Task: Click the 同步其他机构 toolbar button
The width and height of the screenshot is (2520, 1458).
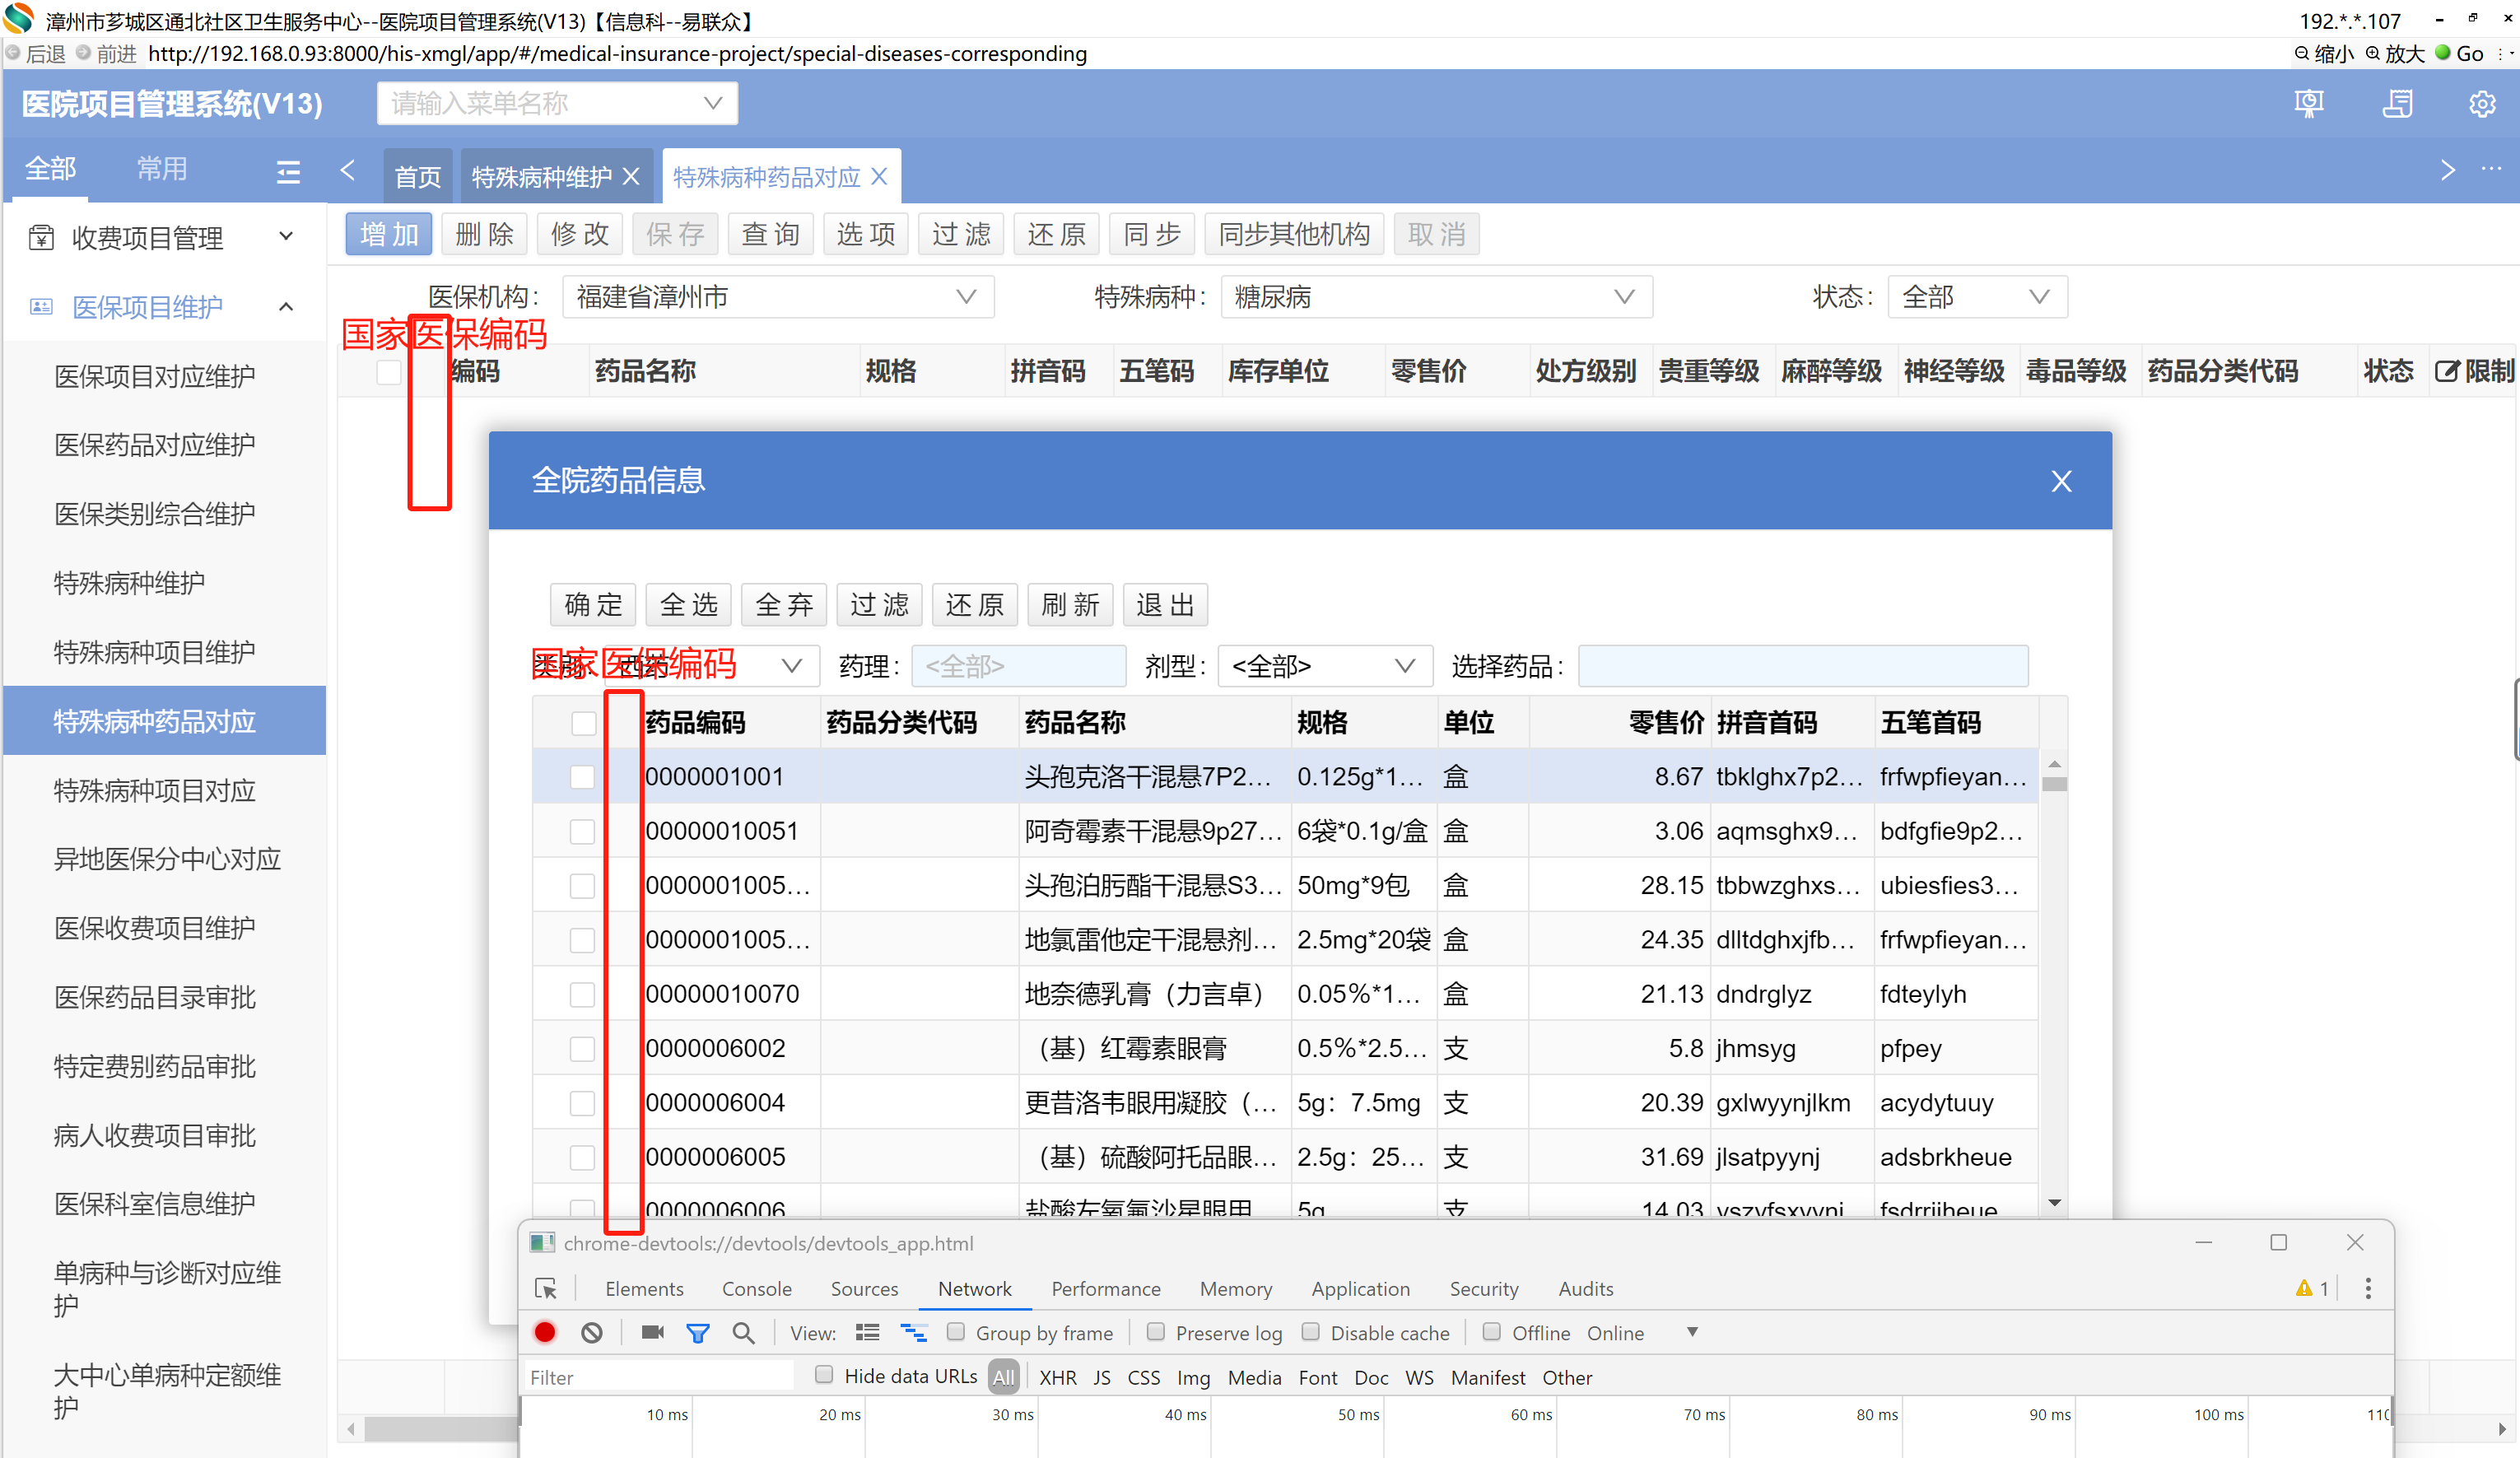Action: tap(1293, 234)
